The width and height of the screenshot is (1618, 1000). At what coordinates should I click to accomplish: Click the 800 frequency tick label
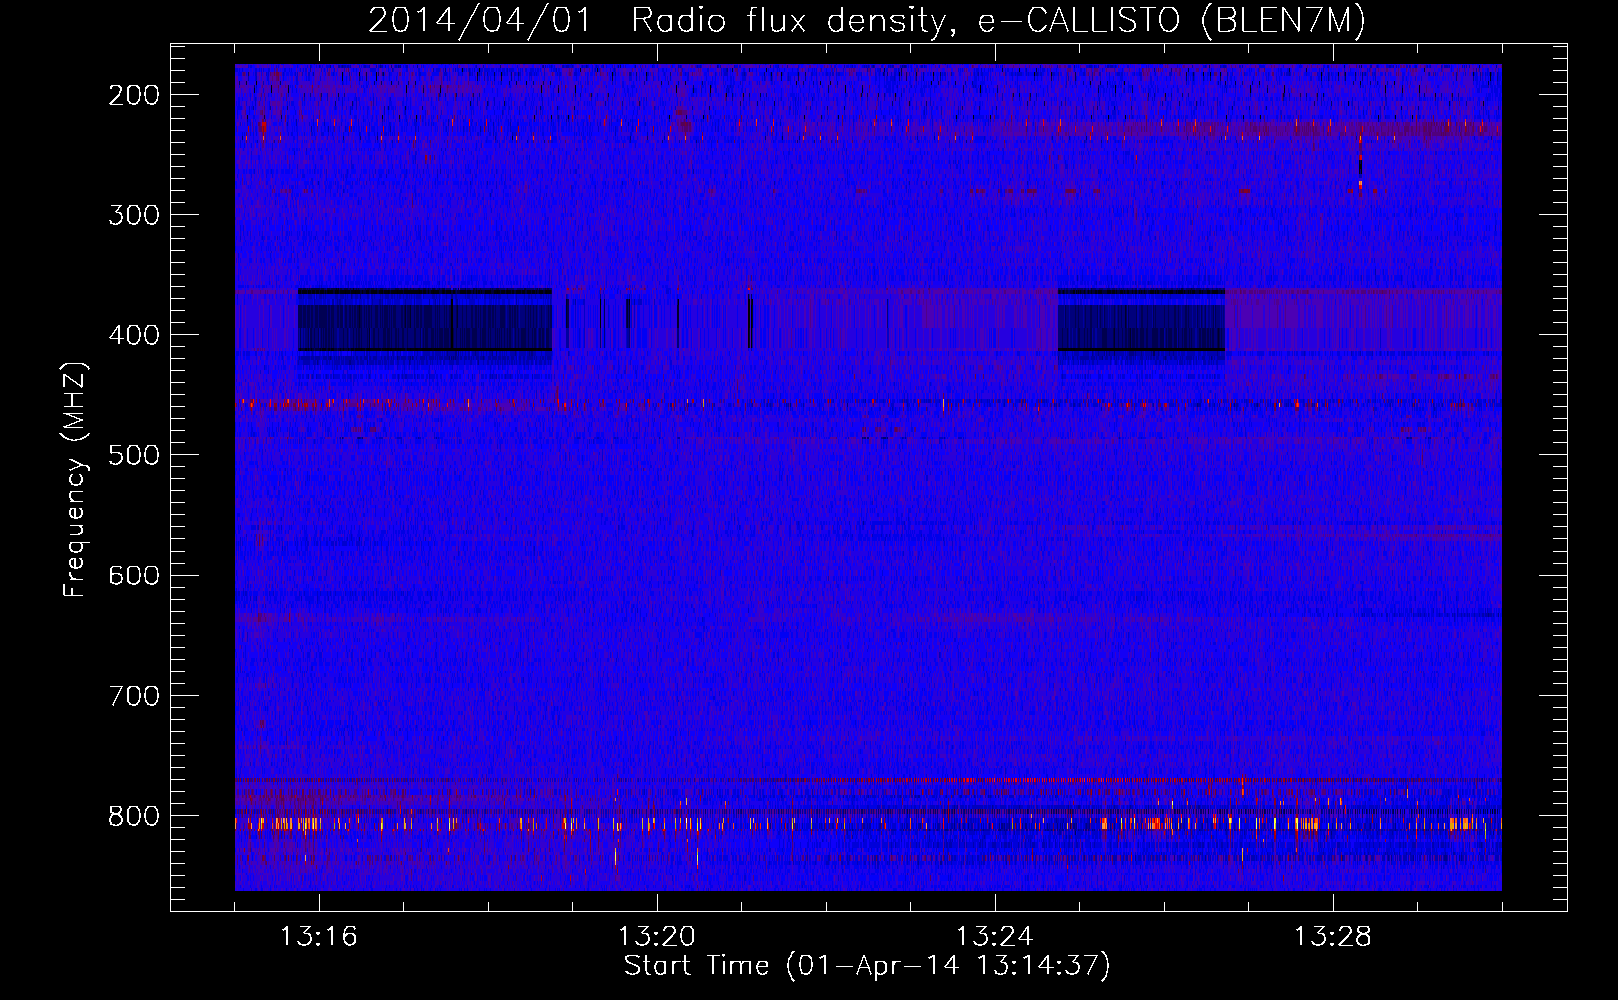(x=133, y=816)
